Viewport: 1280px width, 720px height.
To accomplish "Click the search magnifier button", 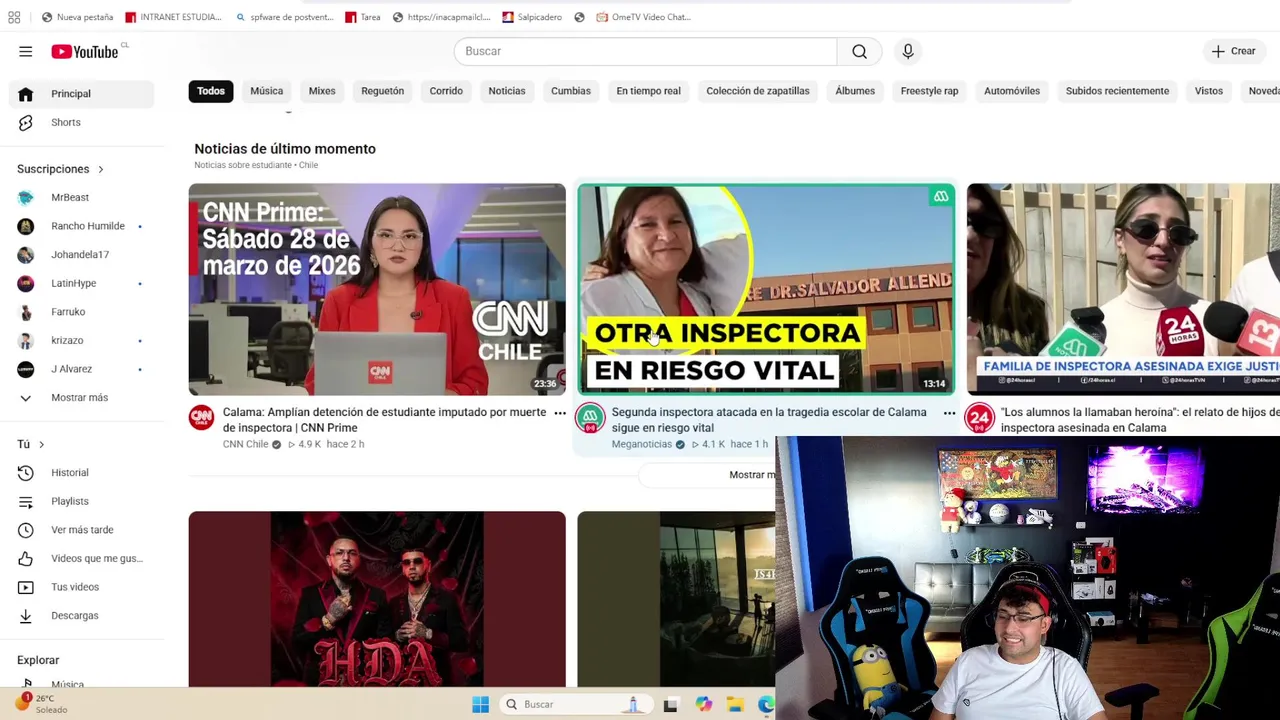I will (859, 51).
